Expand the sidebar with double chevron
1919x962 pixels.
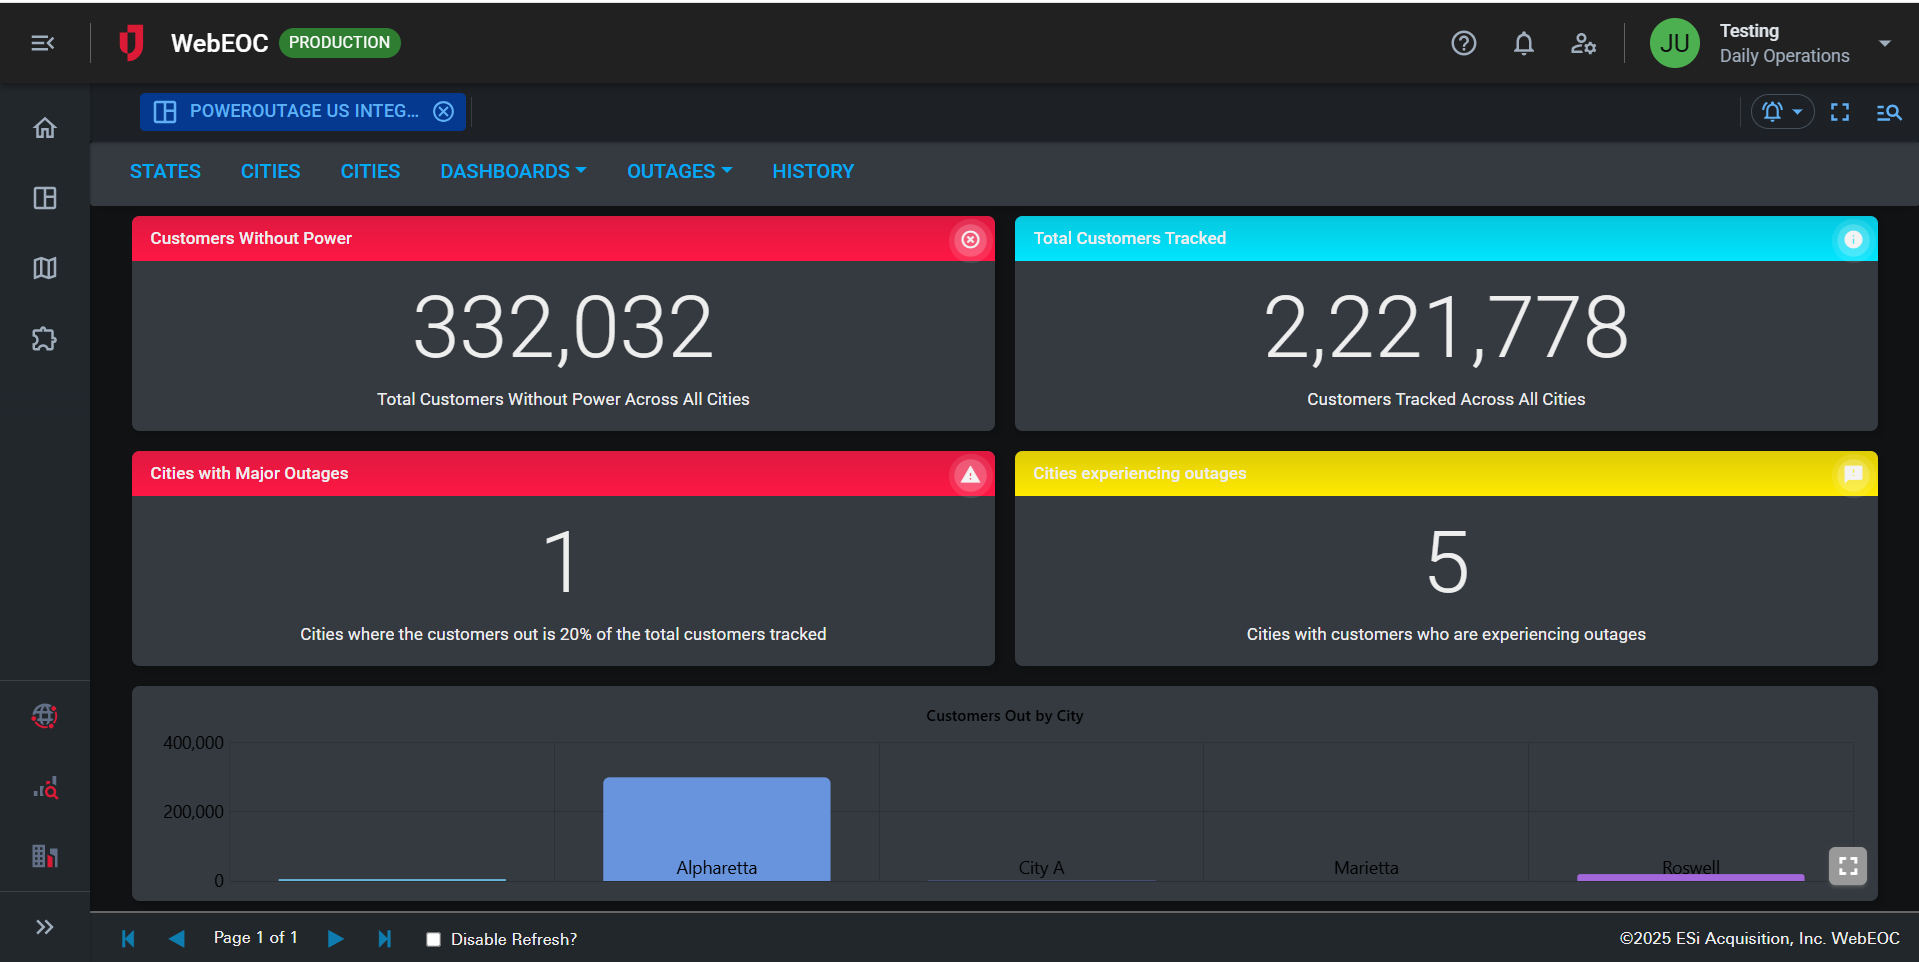[x=45, y=927]
